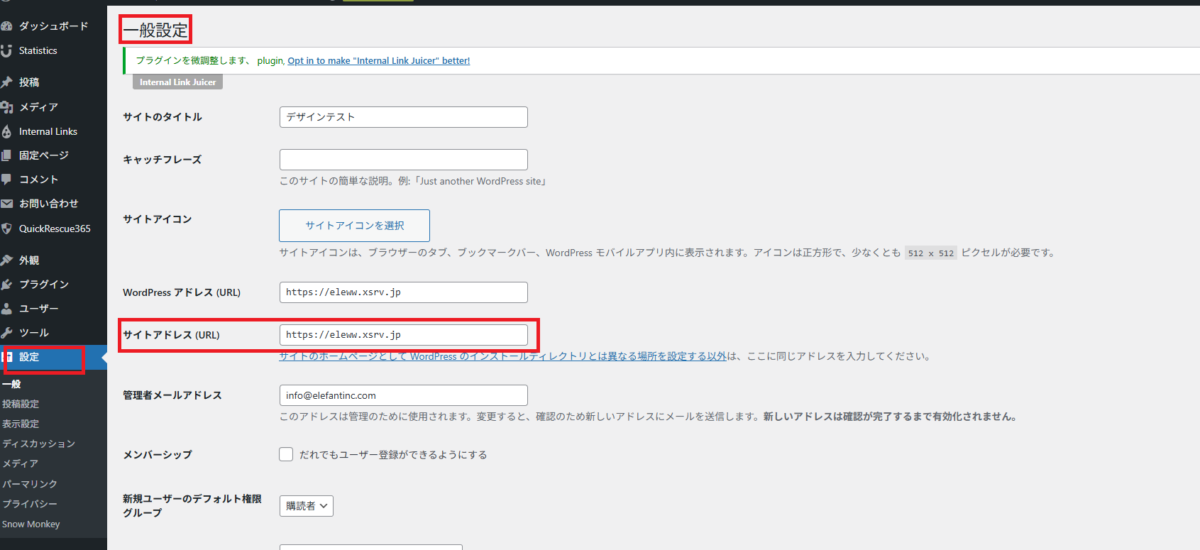Click the pushpin icon beside 投稿
Screen dimensions: 1200x550
pos(7,82)
